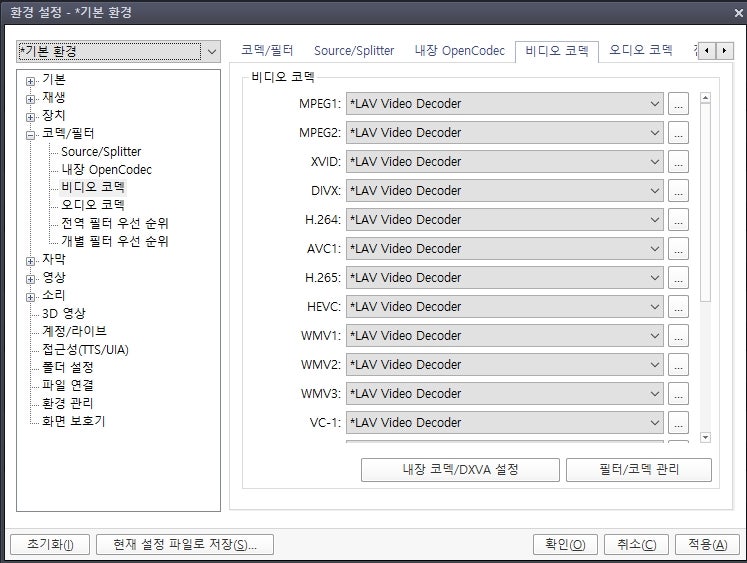Select 전역 필터 우선 순위 tree item
This screenshot has width=747, height=563.
115,223
